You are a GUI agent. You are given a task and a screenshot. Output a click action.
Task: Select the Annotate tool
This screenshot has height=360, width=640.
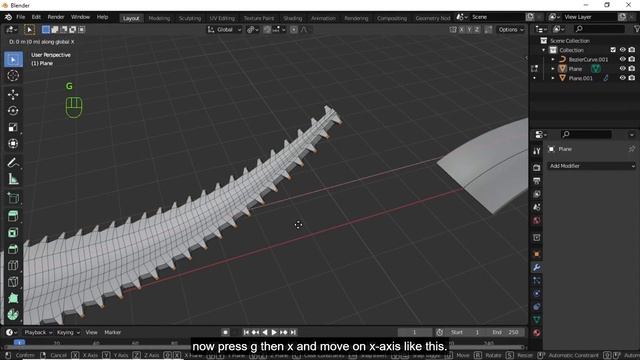13,162
